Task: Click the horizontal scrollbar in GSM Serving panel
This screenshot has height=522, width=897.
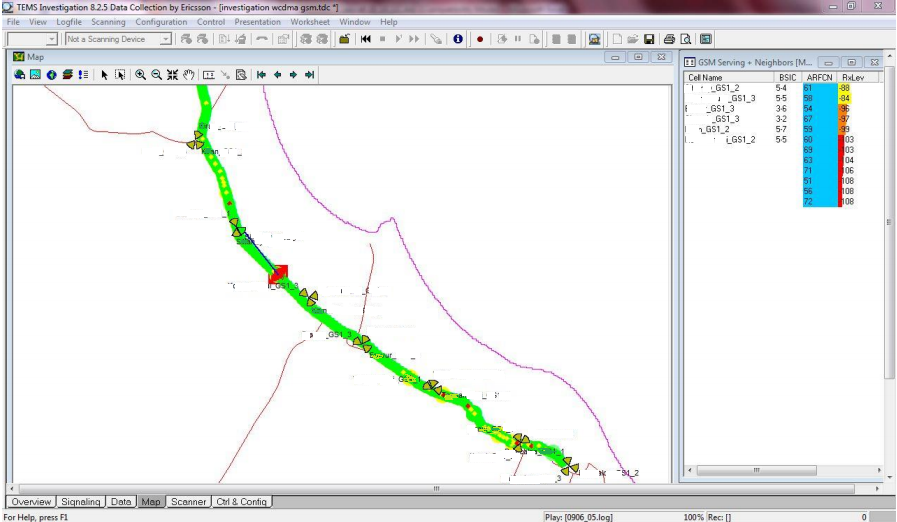Action: pos(756,470)
